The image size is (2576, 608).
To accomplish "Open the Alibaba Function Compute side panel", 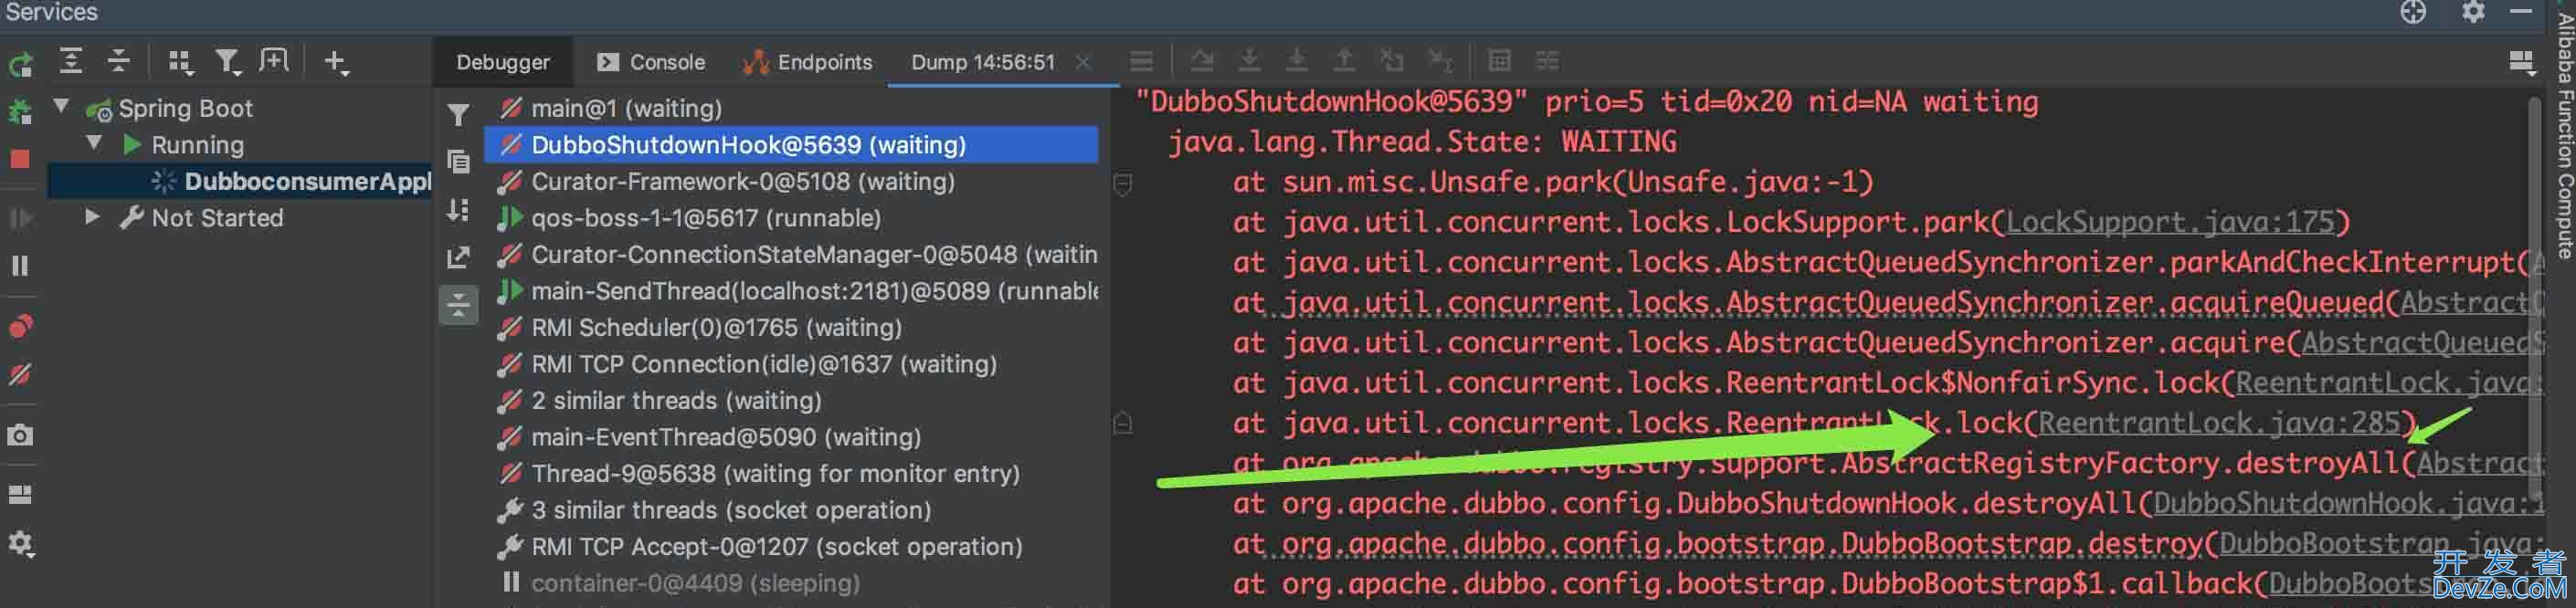I will [x=2565, y=135].
